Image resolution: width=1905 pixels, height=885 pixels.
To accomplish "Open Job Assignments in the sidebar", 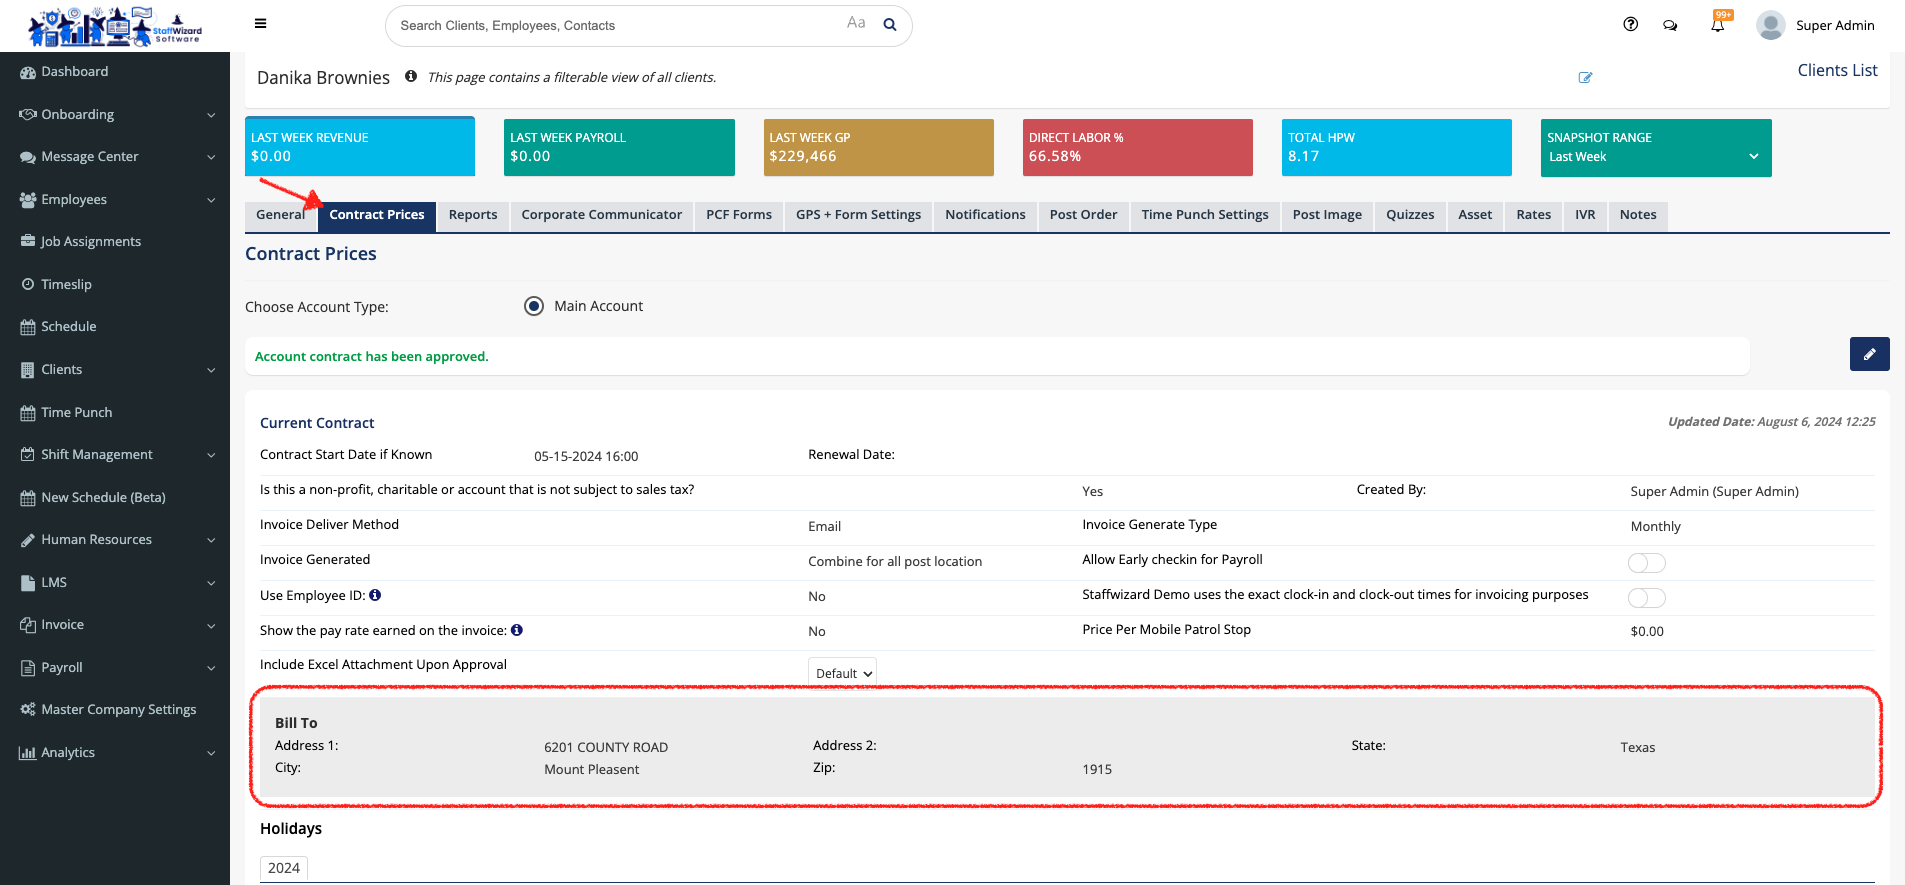I will point(91,242).
